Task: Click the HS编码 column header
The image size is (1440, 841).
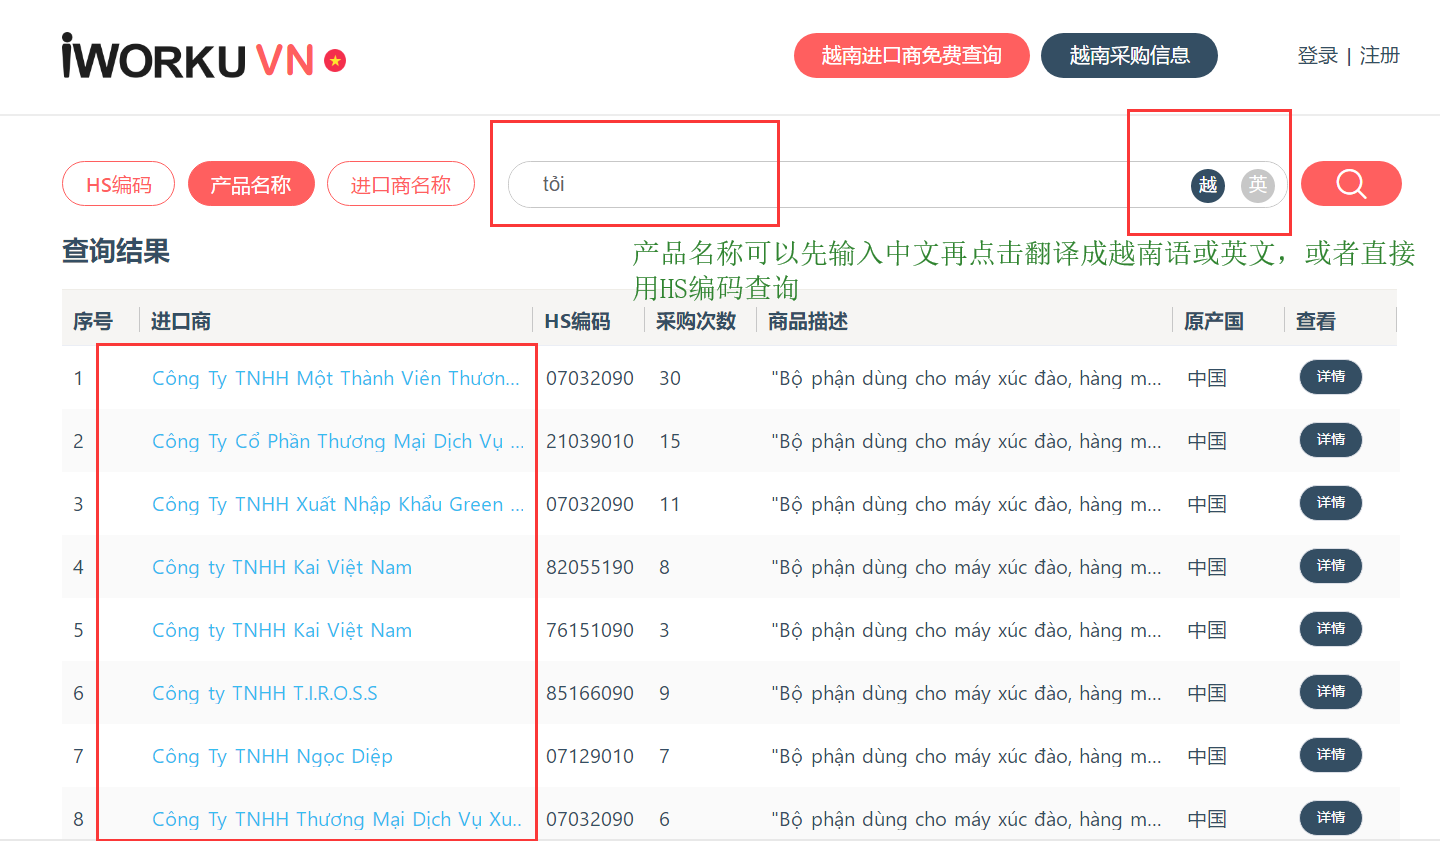Action: pyautogui.click(x=577, y=321)
